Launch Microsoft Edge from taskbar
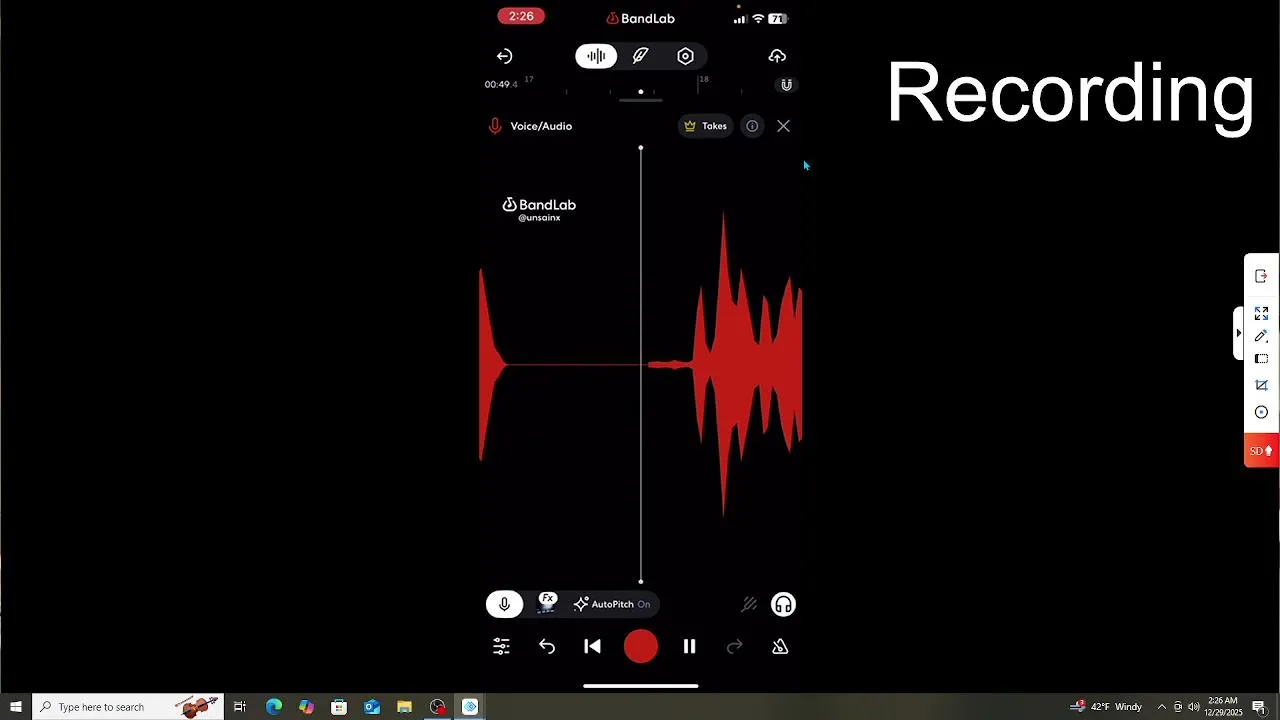The image size is (1280, 720). click(x=273, y=707)
